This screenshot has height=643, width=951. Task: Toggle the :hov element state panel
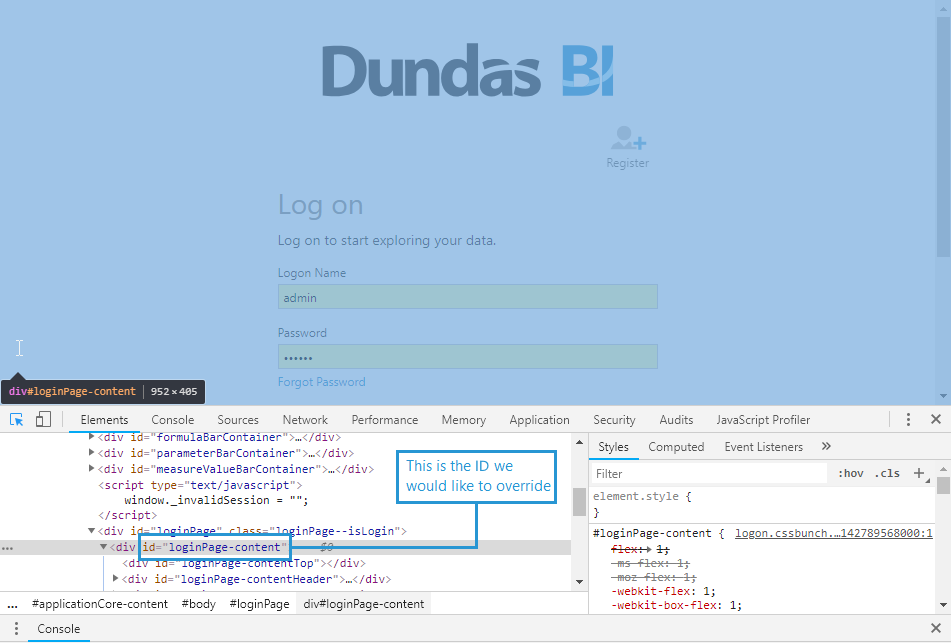click(850, 474)
